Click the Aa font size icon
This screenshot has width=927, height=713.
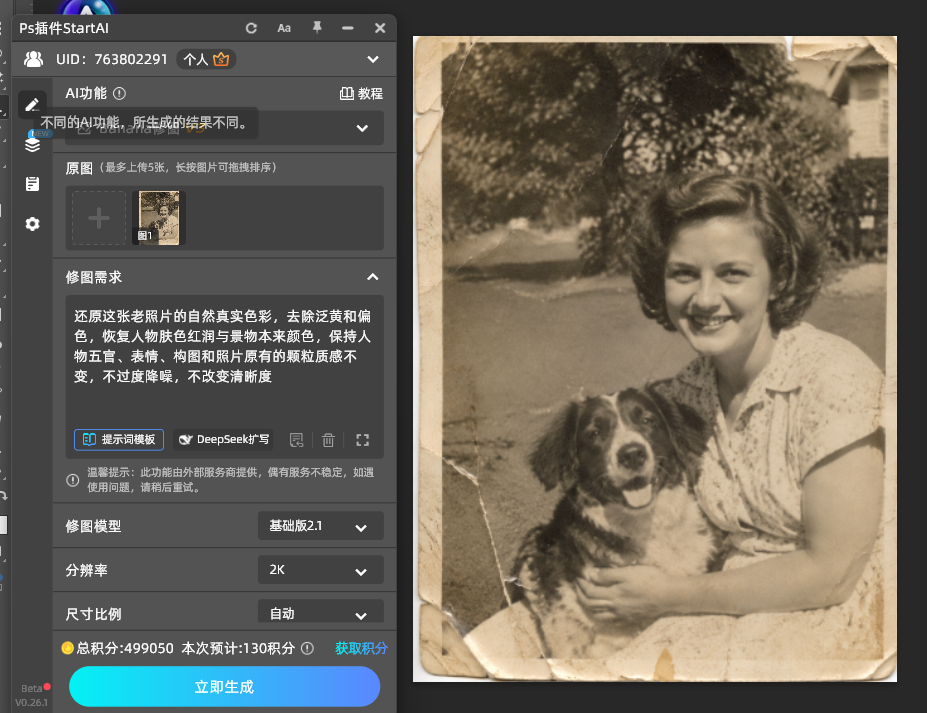[284, 28]
